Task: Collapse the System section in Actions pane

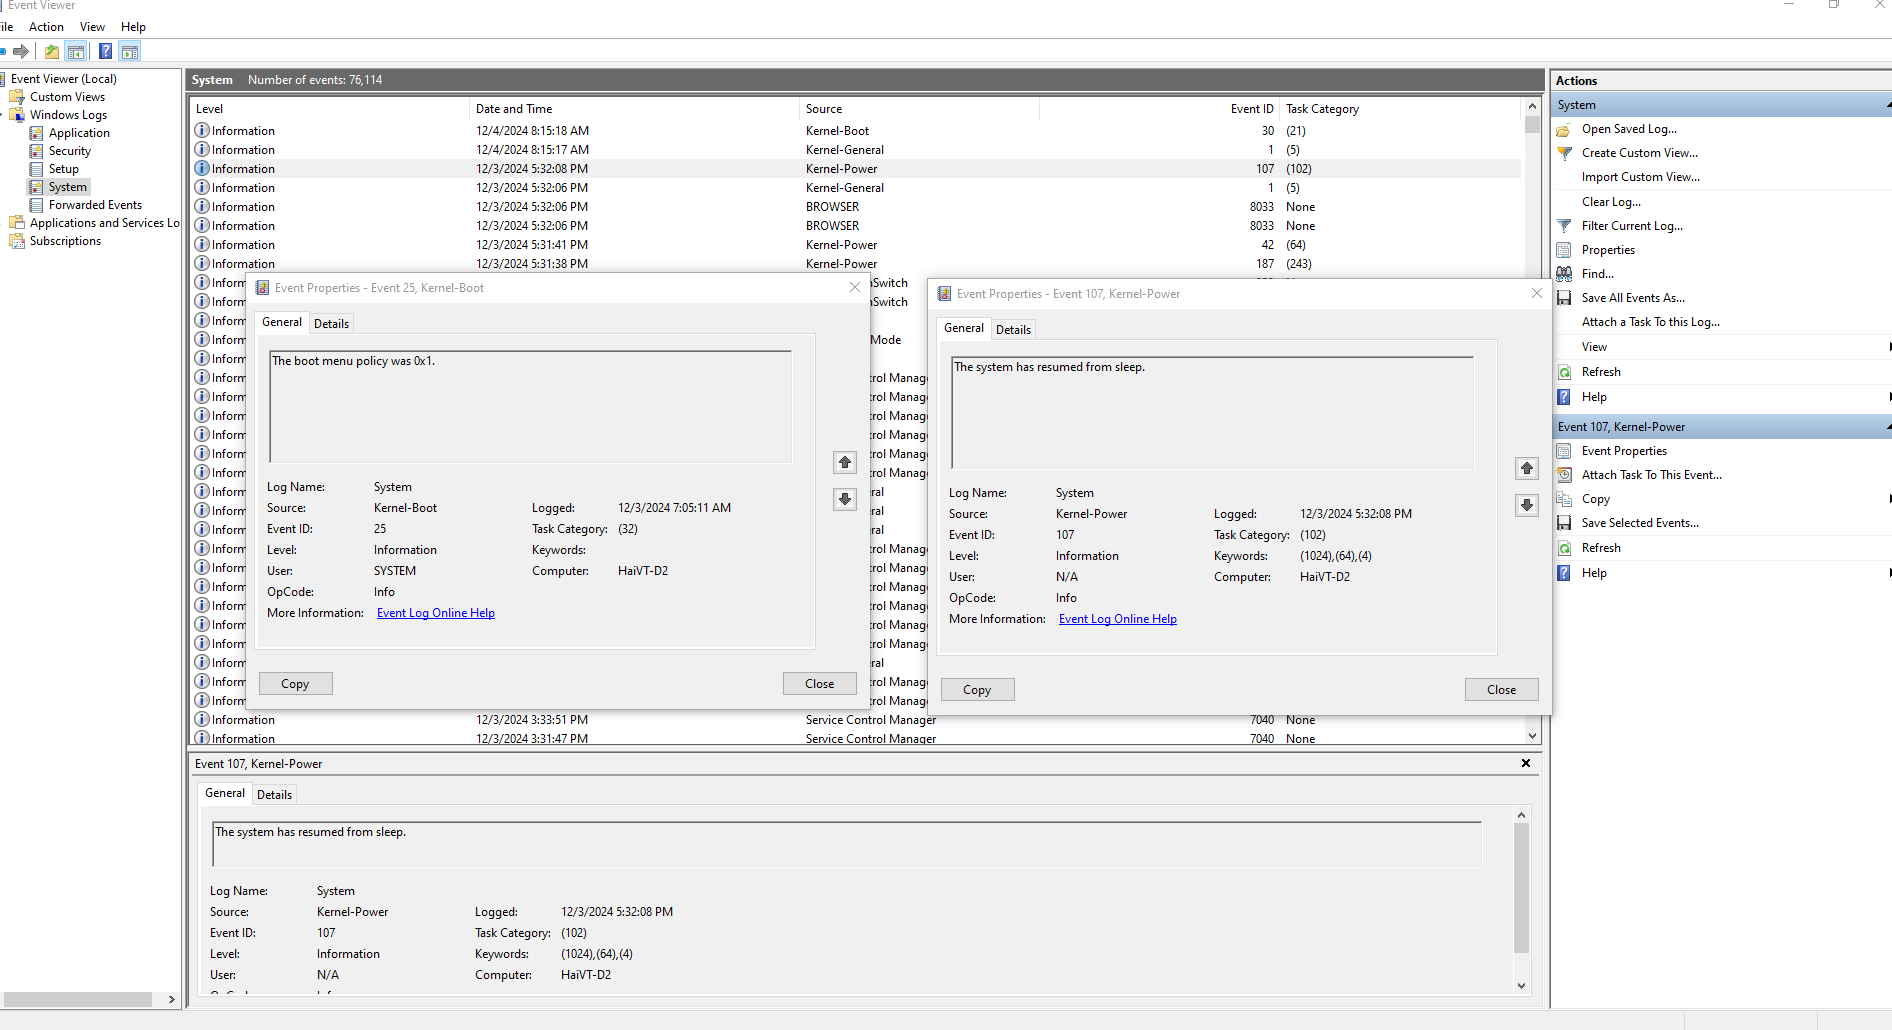Action: click(x=1887, y=105)
